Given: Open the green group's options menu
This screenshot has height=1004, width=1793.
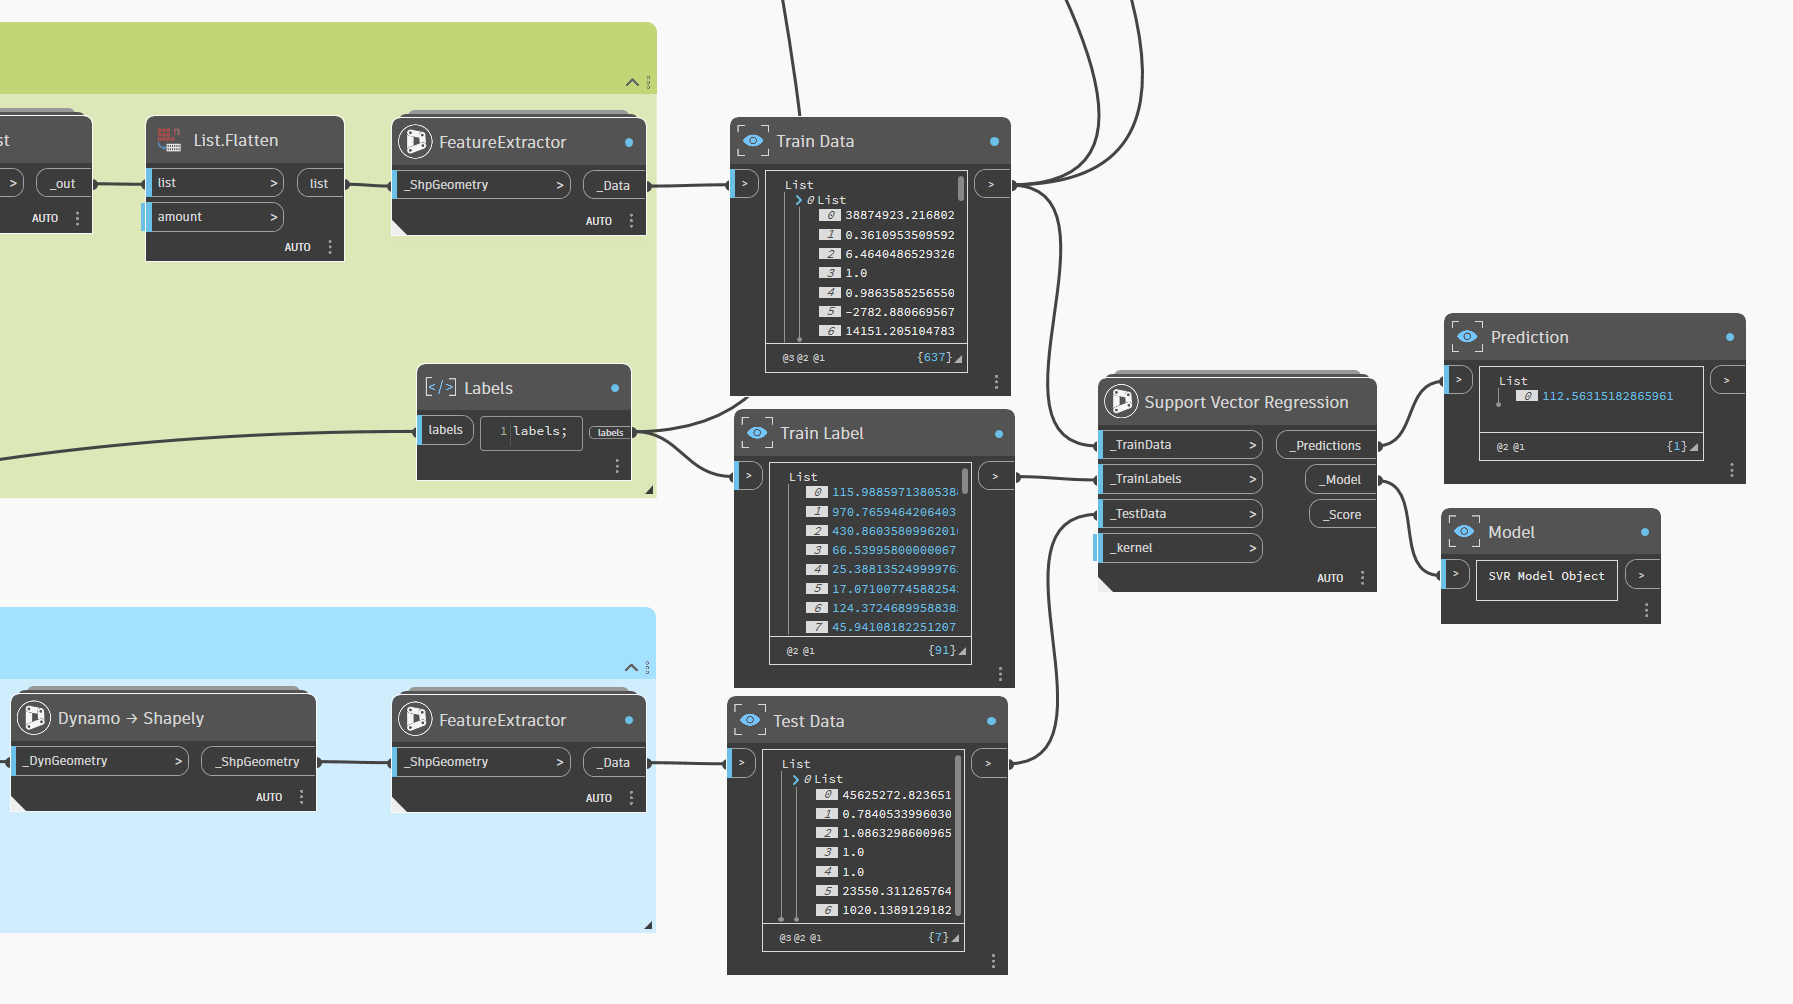Looking at the screenshot, I should 648,82.
